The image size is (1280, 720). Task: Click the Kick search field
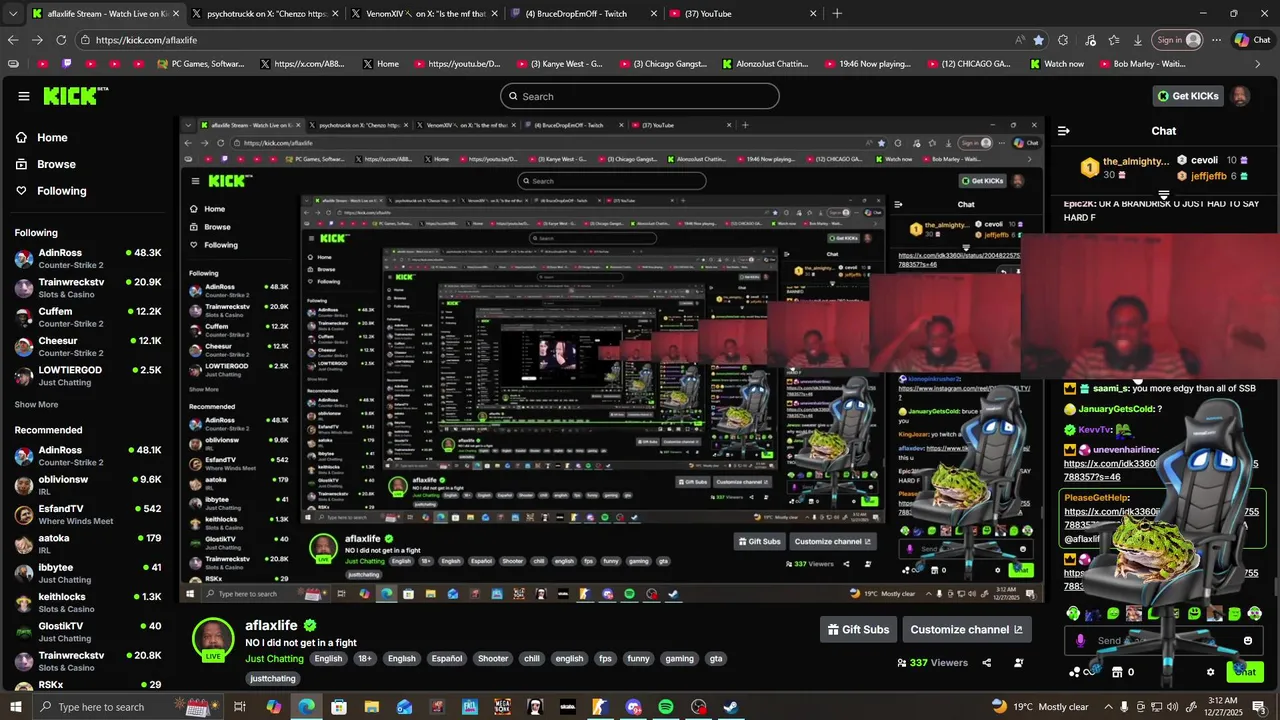click(640, 96)
